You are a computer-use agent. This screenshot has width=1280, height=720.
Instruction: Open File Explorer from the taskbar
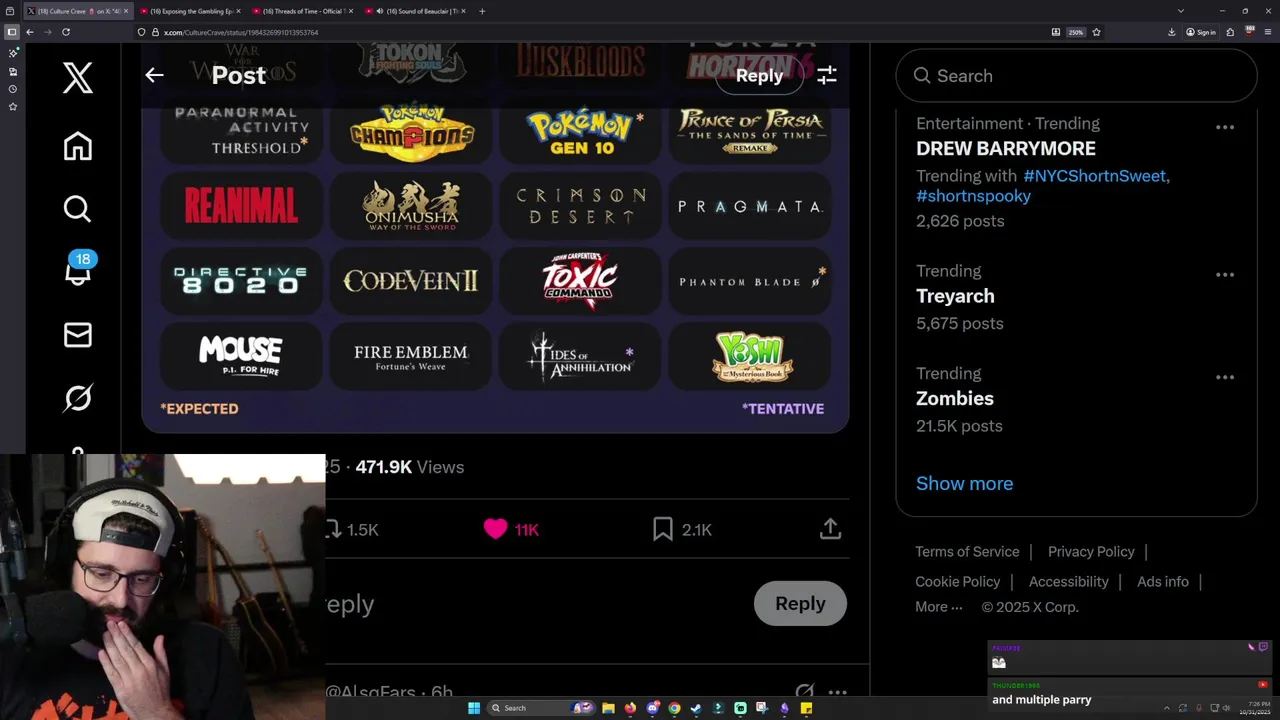[608, 708]
